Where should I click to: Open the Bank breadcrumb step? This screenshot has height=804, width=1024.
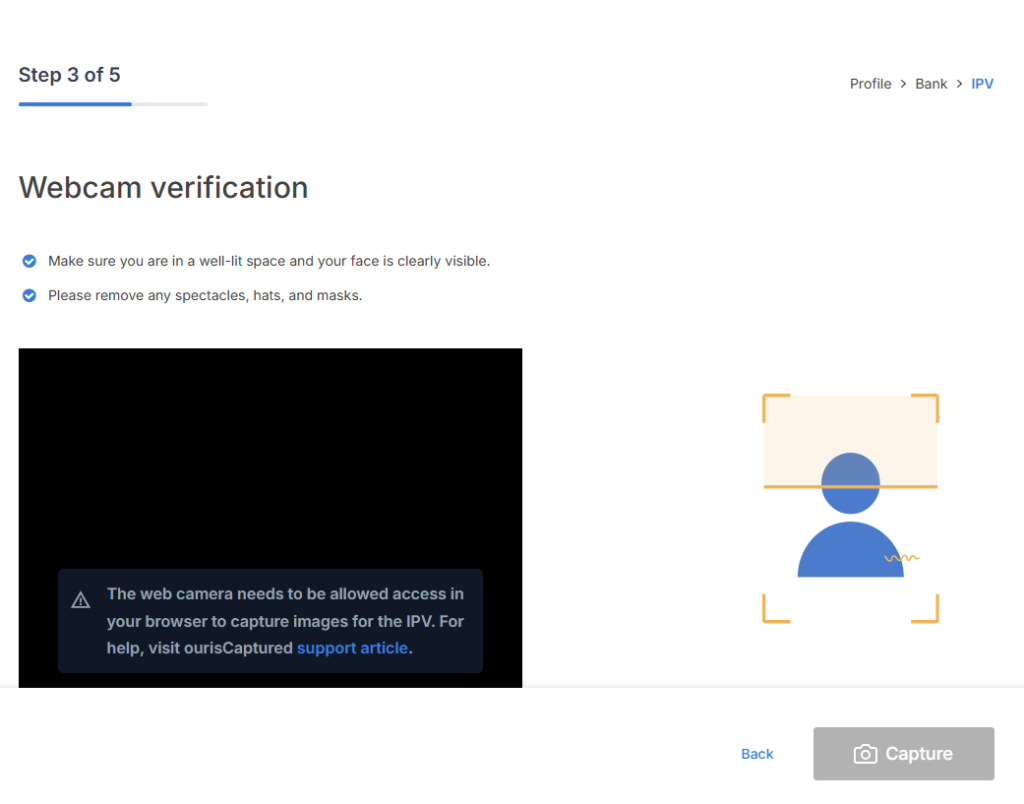pyautogui.click(x=931, y=84)
